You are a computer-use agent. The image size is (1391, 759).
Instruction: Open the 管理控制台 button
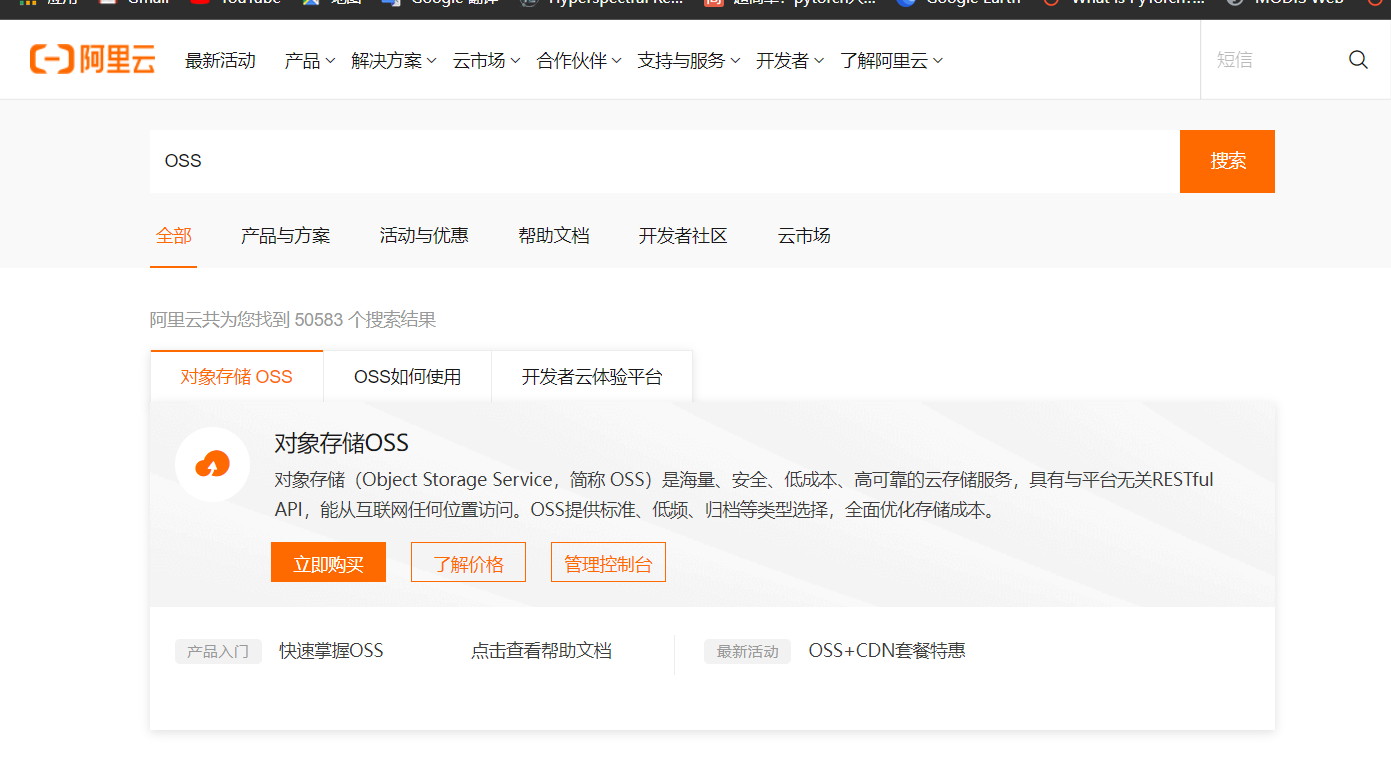[x=608, y=564]
